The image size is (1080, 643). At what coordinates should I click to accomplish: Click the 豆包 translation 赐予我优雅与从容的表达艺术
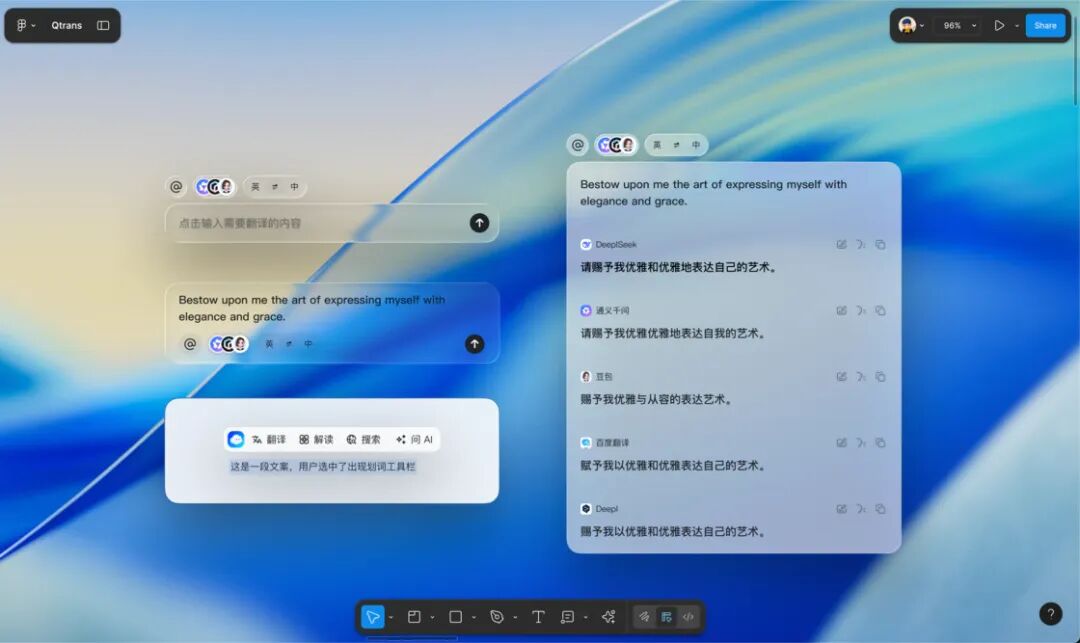tap(657, 399)
